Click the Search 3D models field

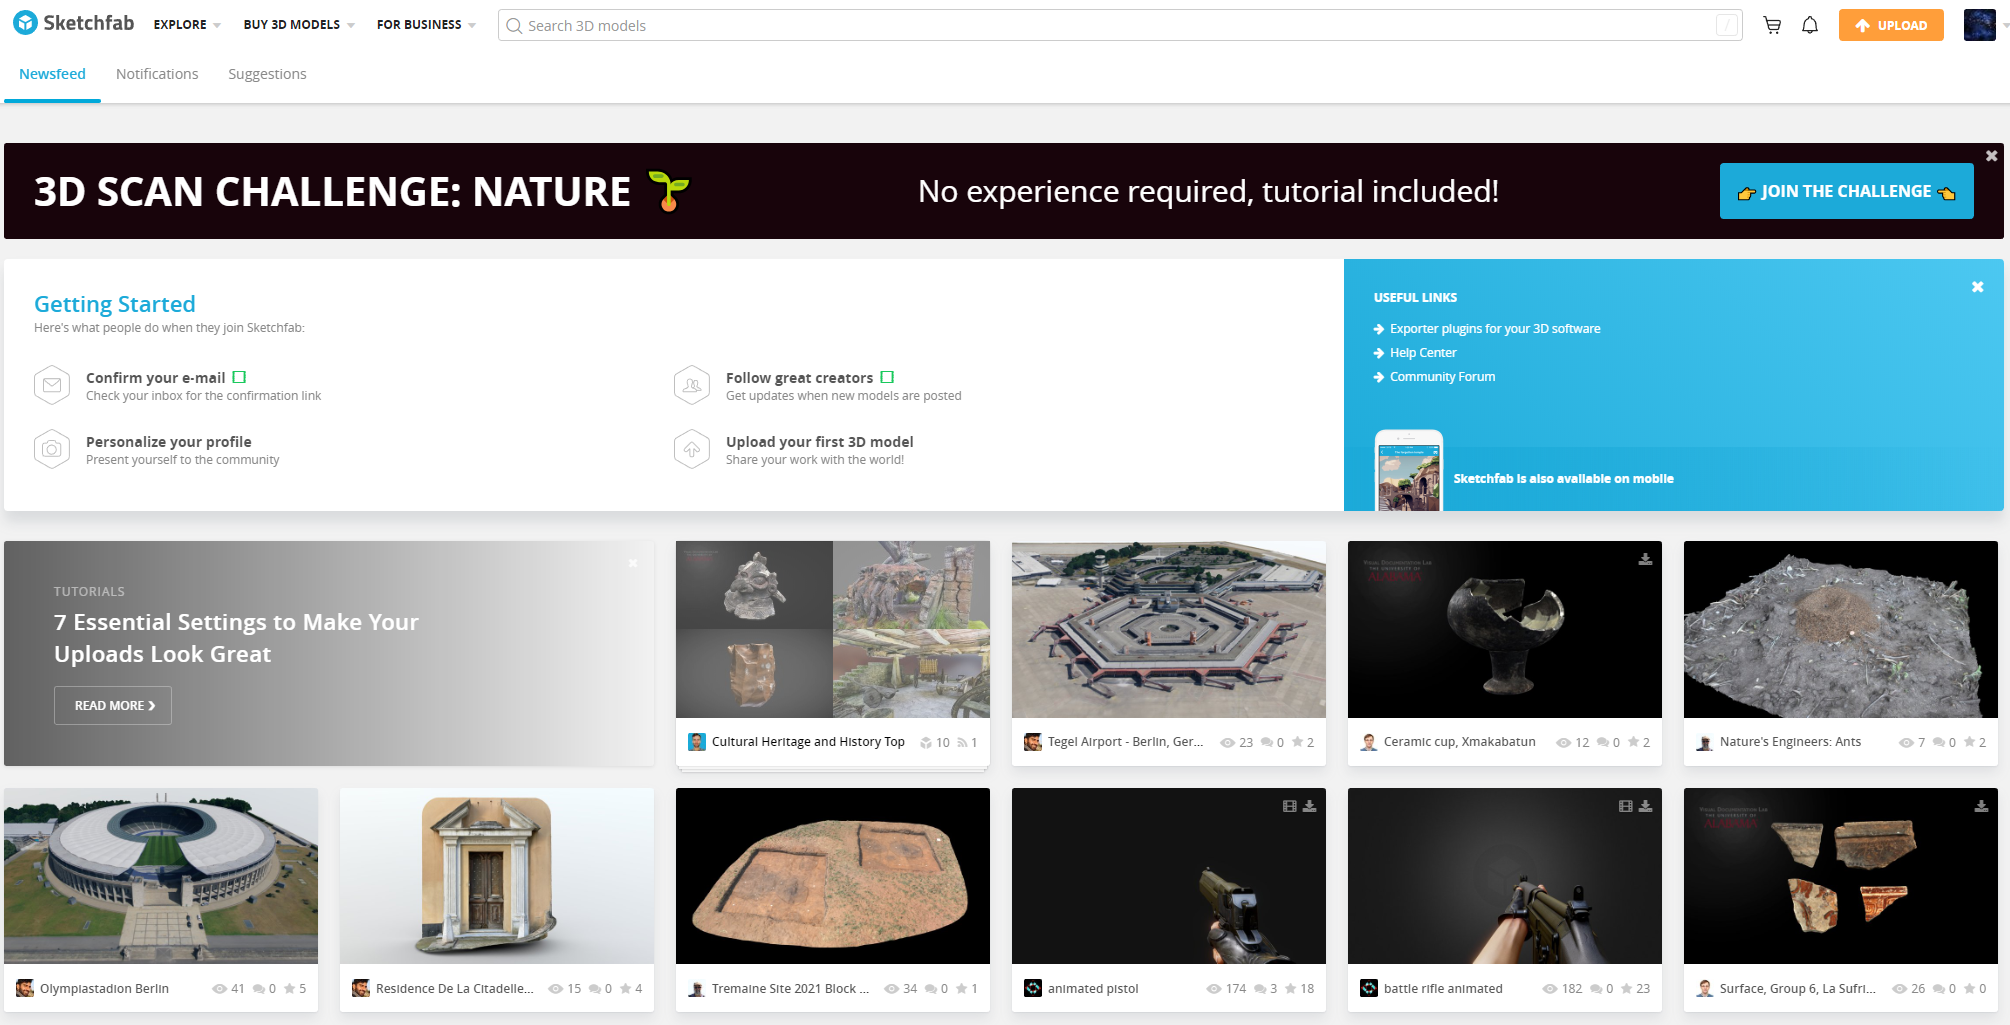[1120, 25]
